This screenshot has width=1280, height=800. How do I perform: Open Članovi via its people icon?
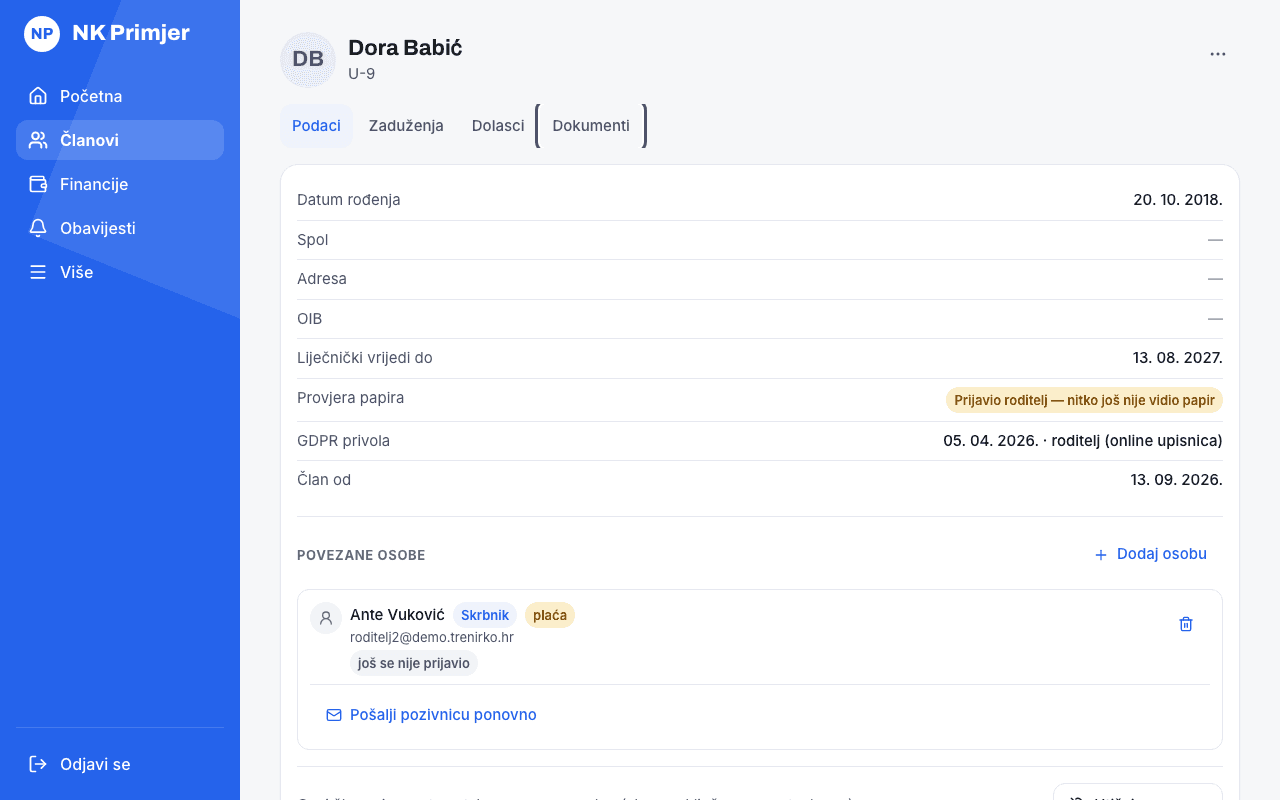tap(38, 140)
